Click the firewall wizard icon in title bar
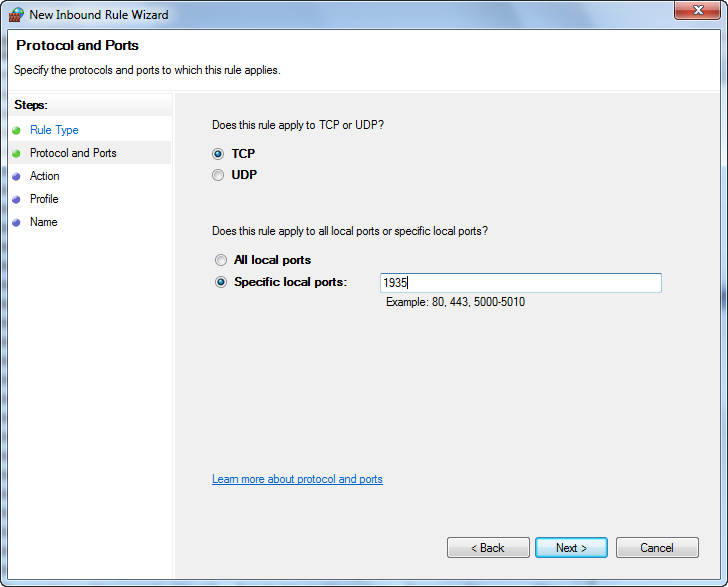 [16, 15]
